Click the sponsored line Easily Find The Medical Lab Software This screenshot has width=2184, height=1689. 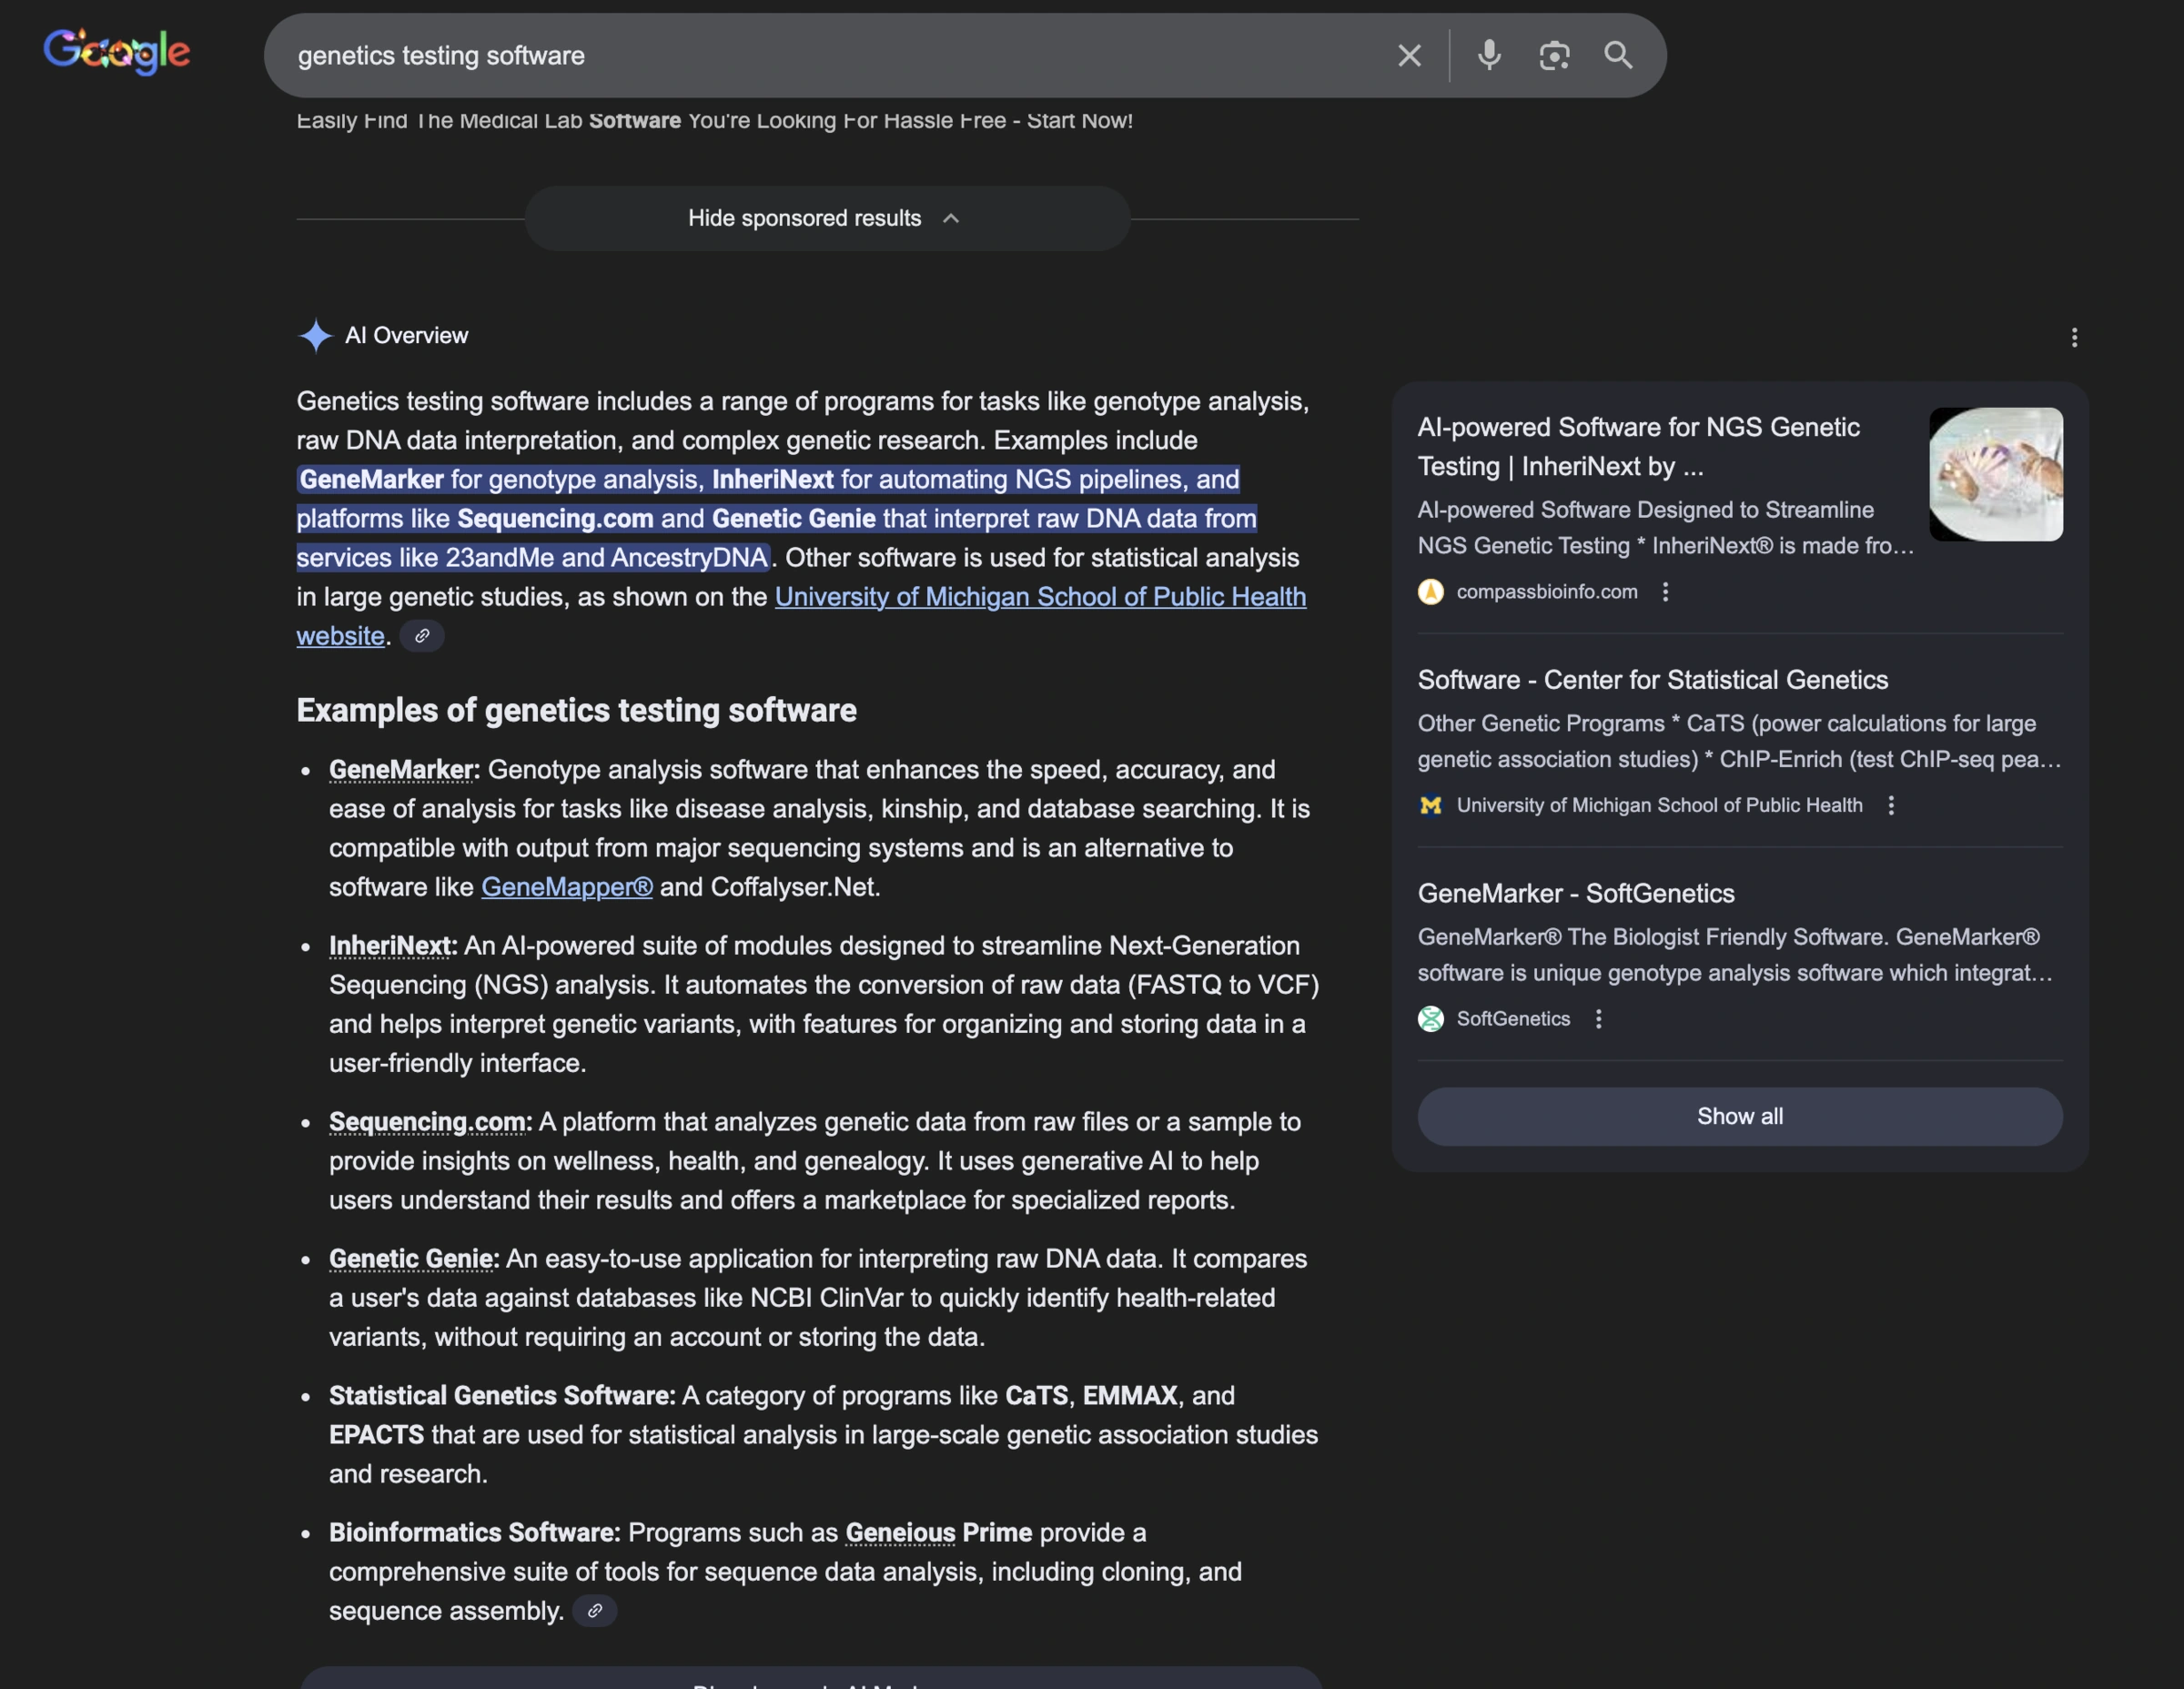tap(714, 121)
